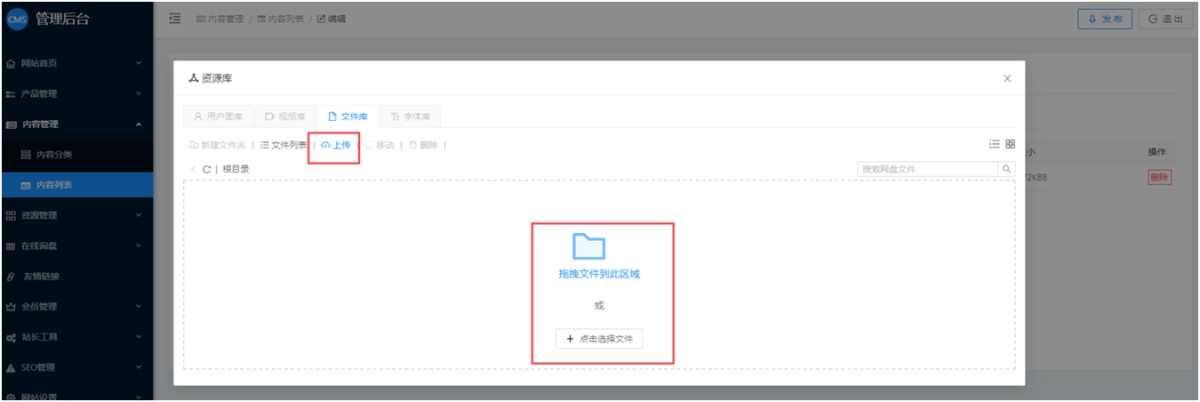The height and width of the screenshot is (402, 1200).
Task: Switch to grid view in the resource dialog
Action: [1010, 144]
